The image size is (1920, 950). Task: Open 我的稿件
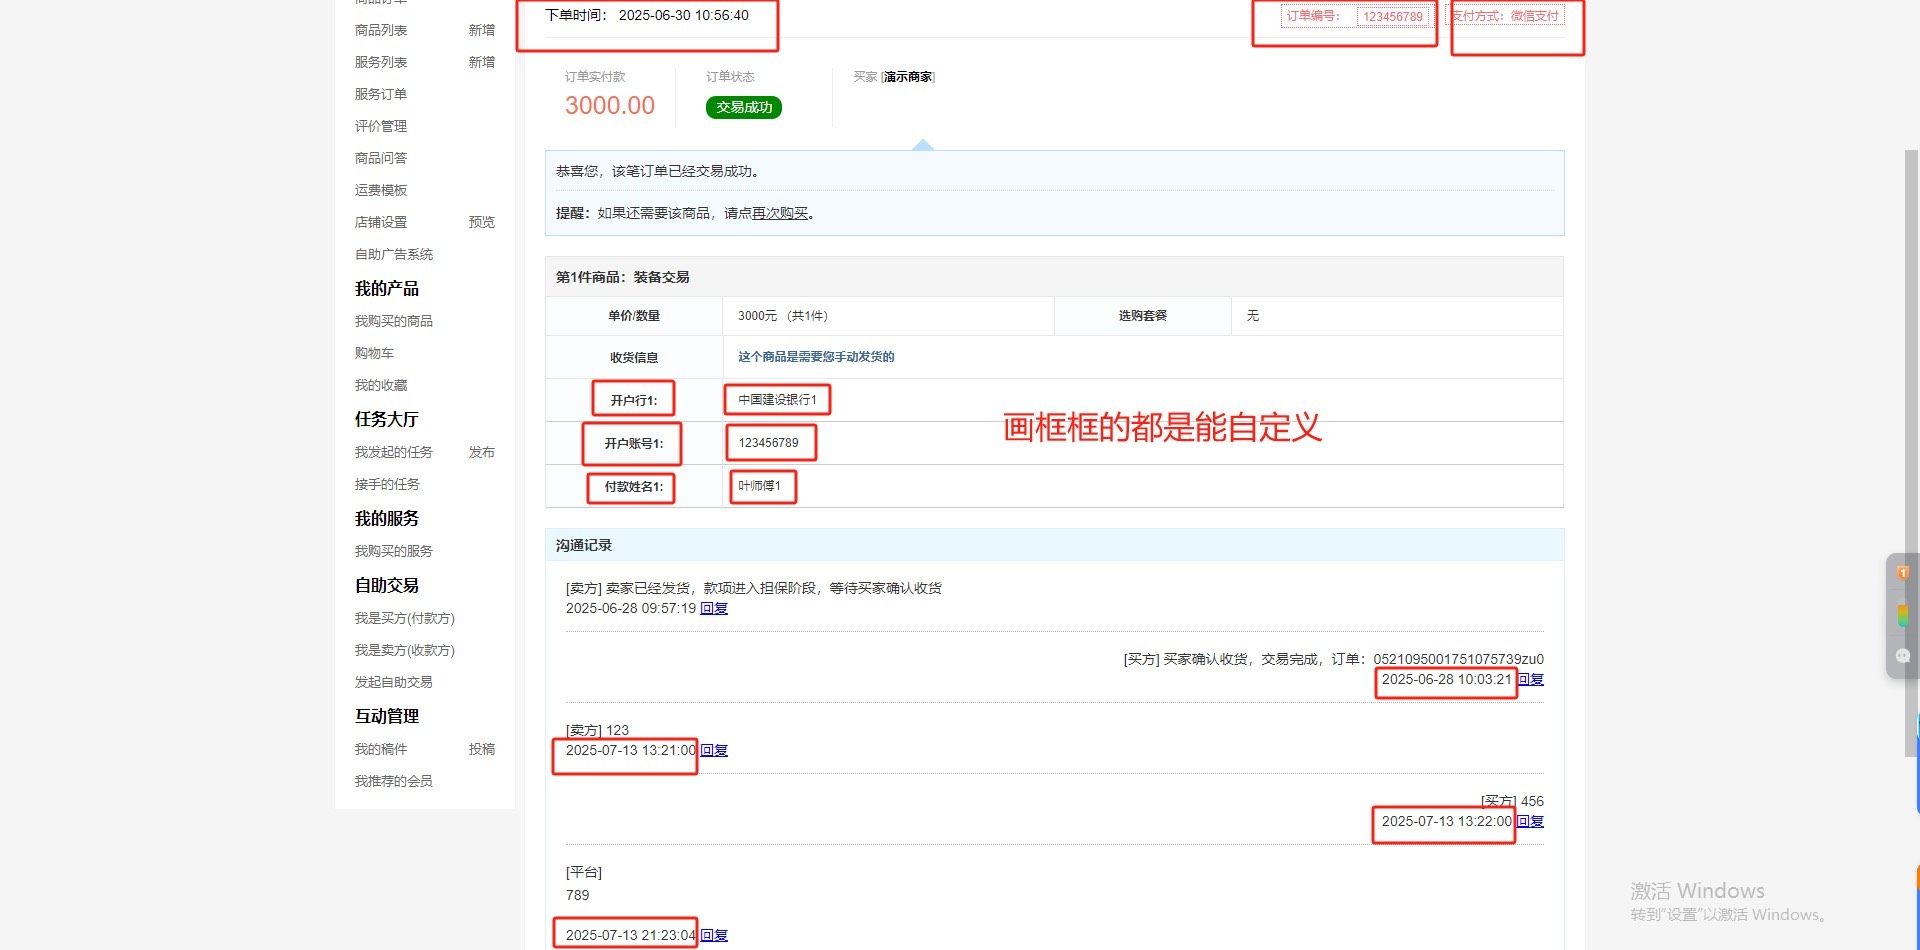click(x=380, y=749)
